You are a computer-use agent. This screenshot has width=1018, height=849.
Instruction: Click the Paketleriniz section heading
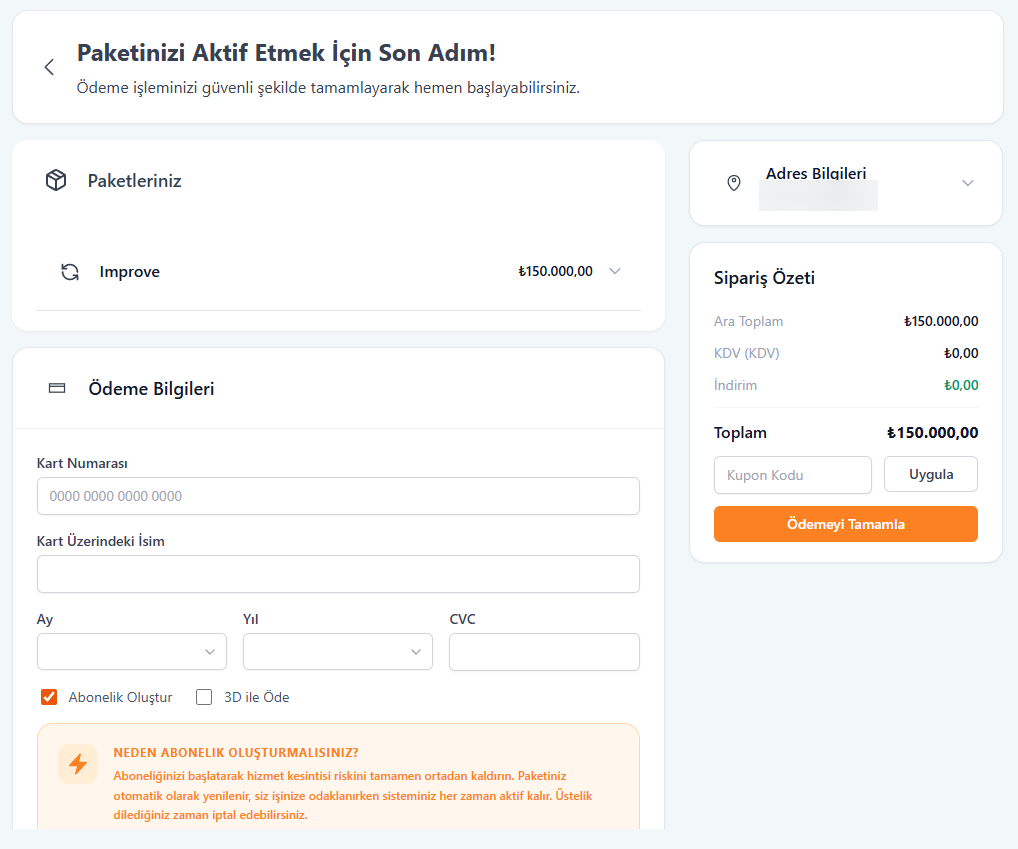[x=135, y=181]
